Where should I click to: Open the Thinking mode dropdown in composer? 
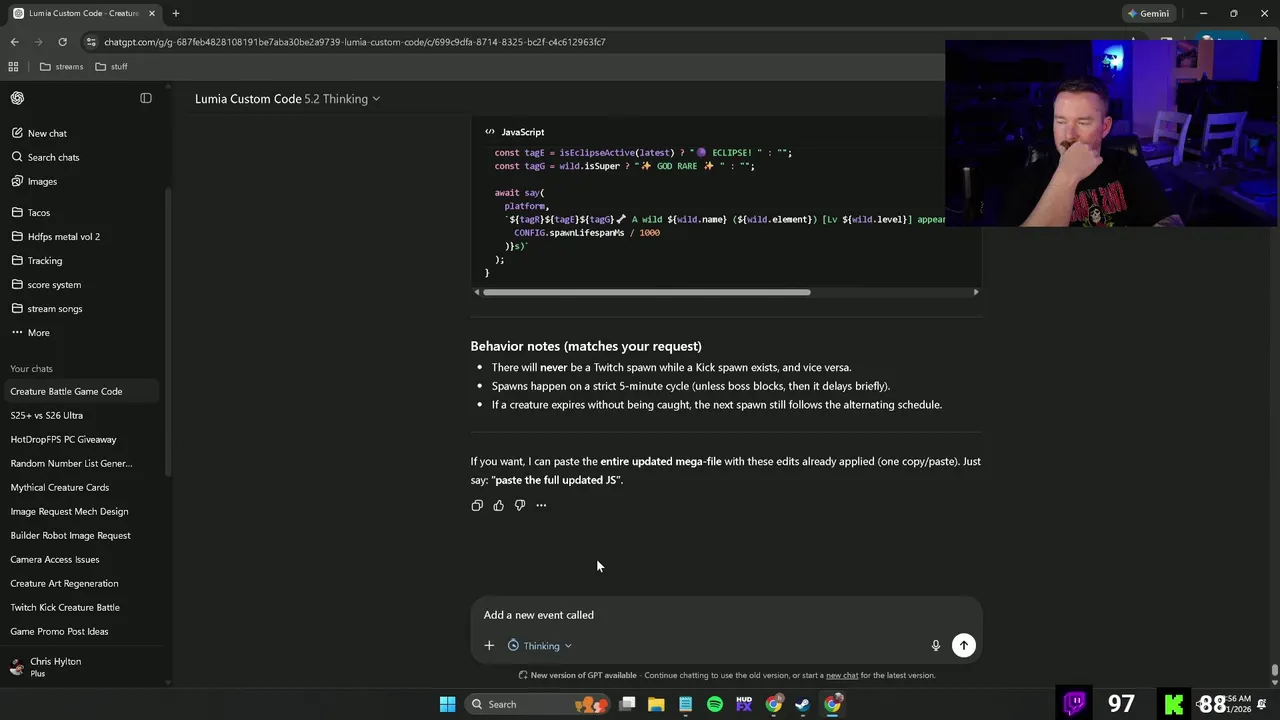[x=540, y=646]
